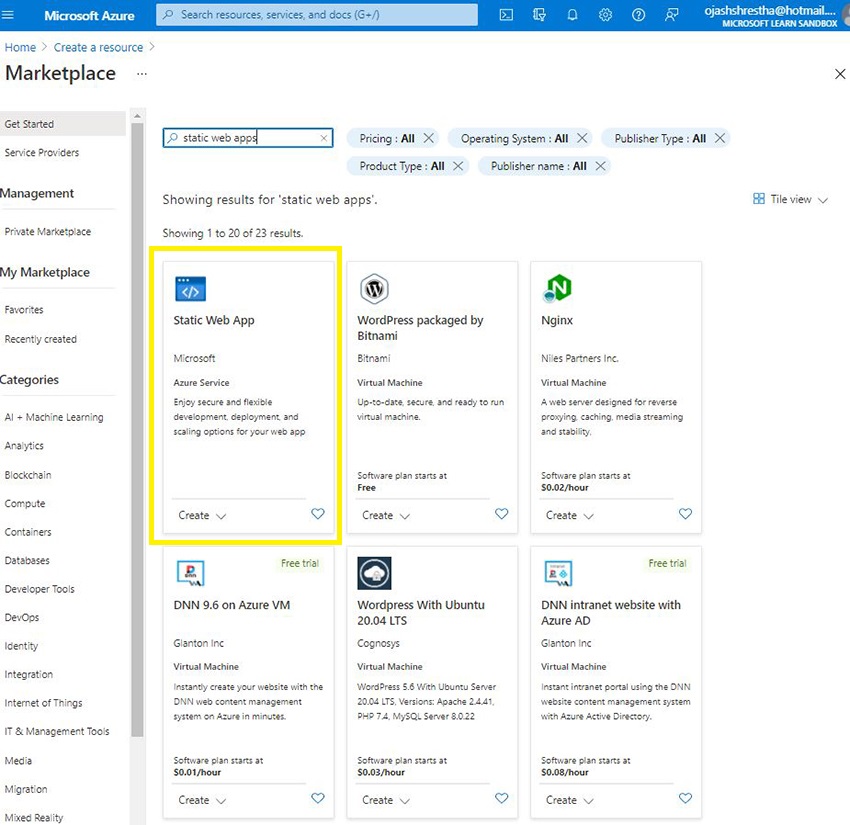The height and width of the screenshot is (825, 850).
Task: Select the Databases category
Action: [x=27, y=560]
